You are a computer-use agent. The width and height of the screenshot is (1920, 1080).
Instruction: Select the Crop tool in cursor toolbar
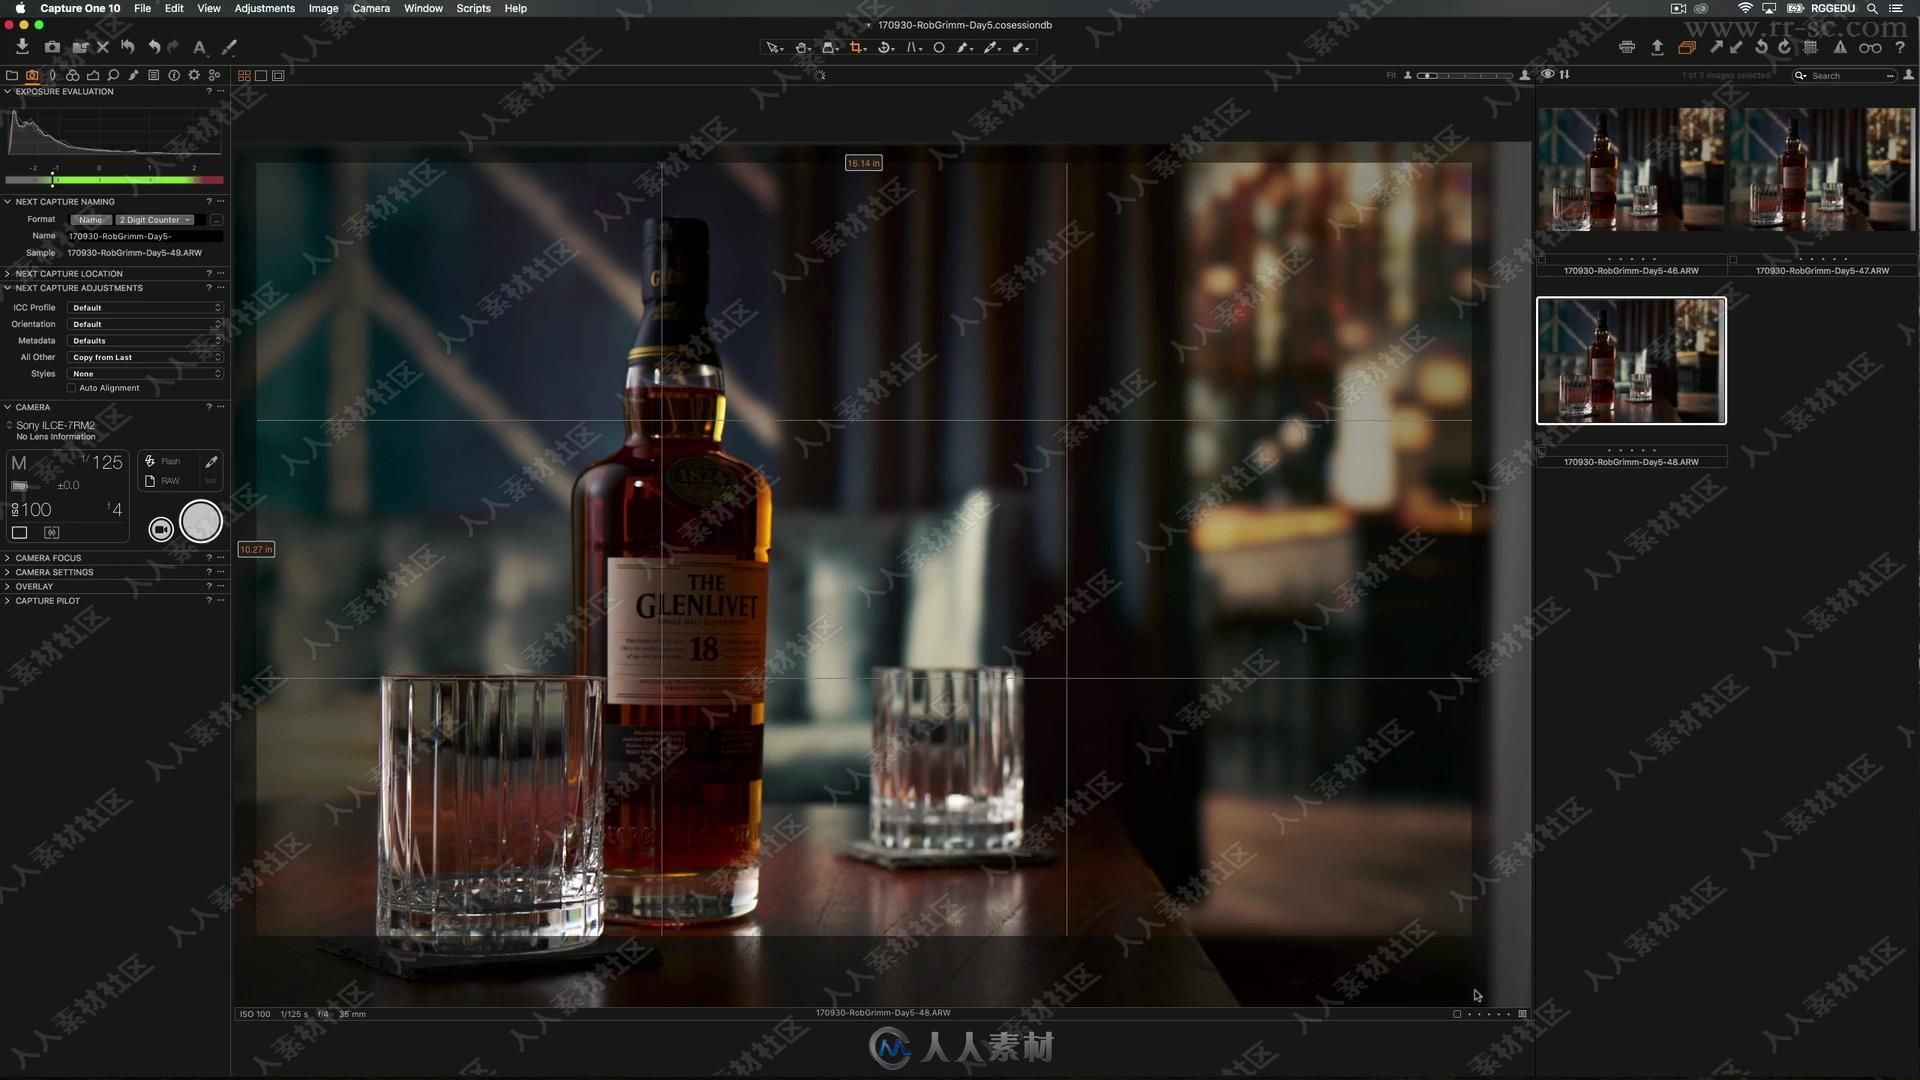858,47
